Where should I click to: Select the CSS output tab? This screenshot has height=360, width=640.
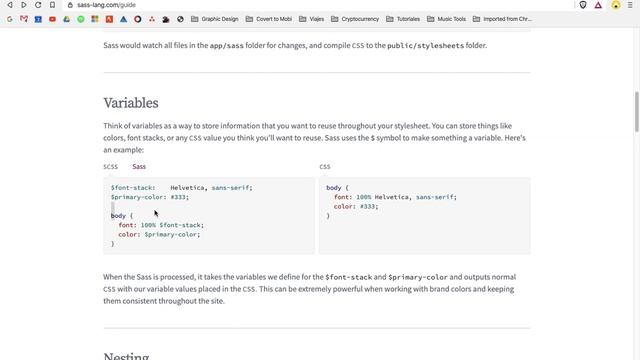[325, 167]
